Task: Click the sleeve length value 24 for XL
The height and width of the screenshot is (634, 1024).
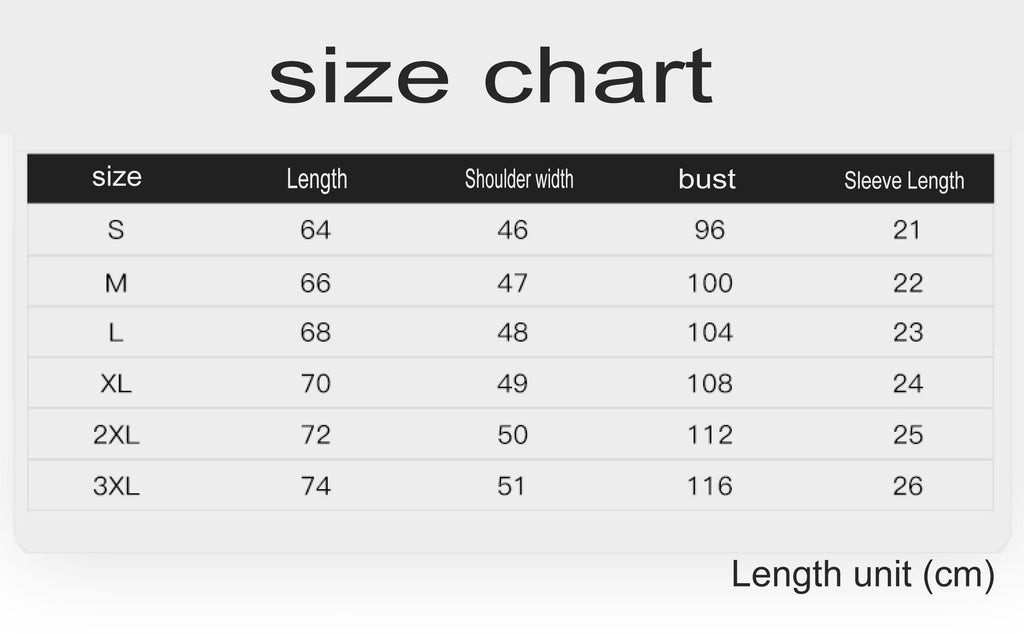Action: (x=907, y=384)
